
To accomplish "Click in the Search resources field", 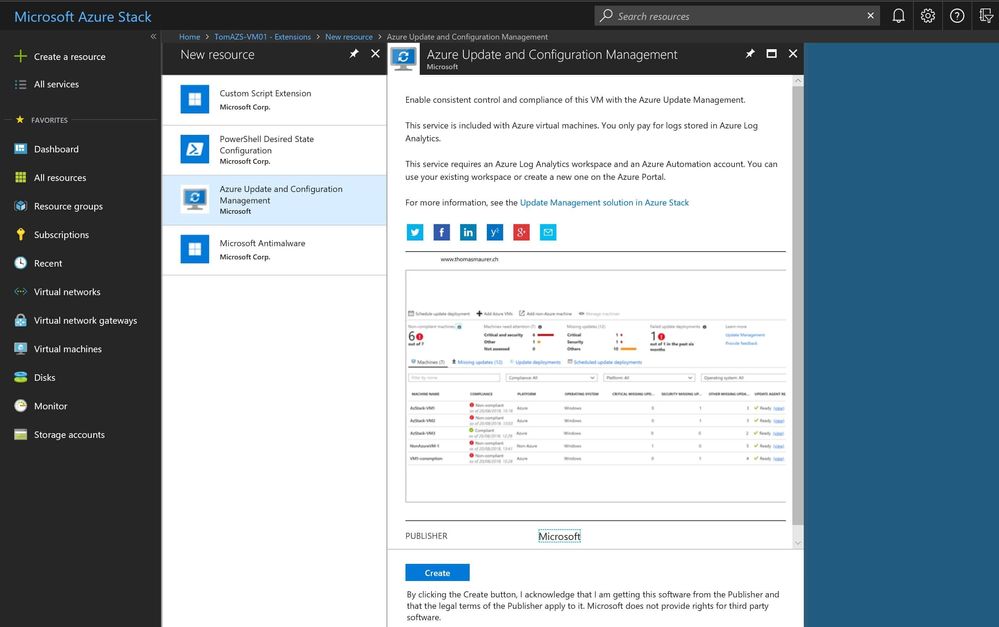I will 736,16.
